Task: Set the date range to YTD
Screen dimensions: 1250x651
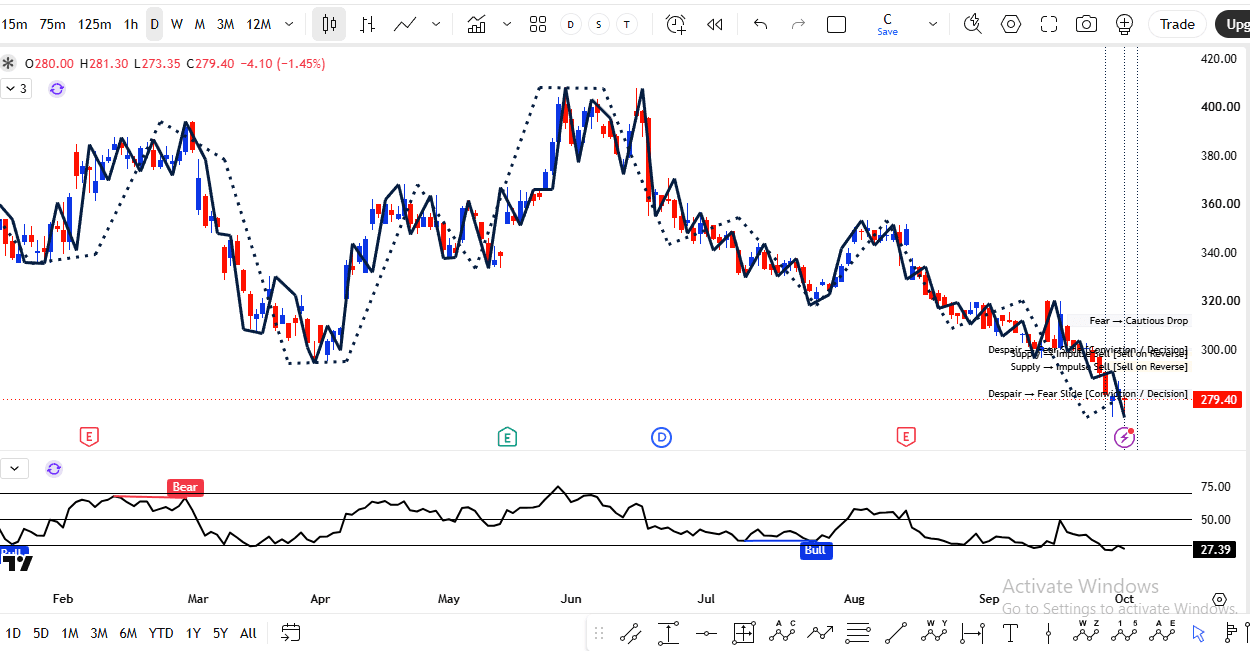Action: click(160, 633)
